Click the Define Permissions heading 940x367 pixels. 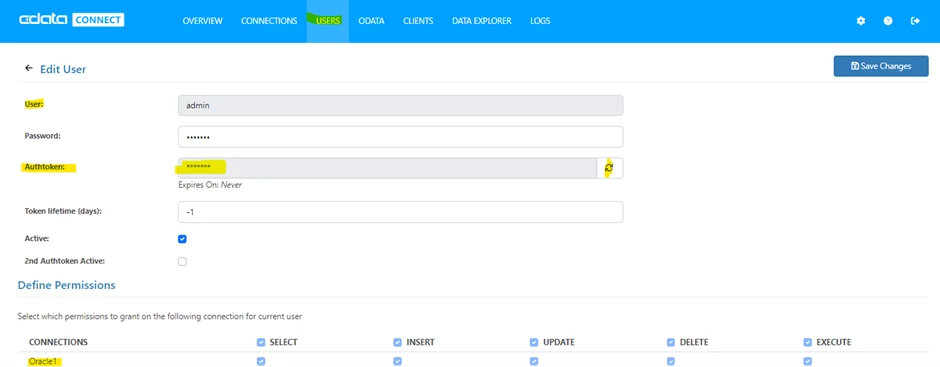(x=67, y=285)
